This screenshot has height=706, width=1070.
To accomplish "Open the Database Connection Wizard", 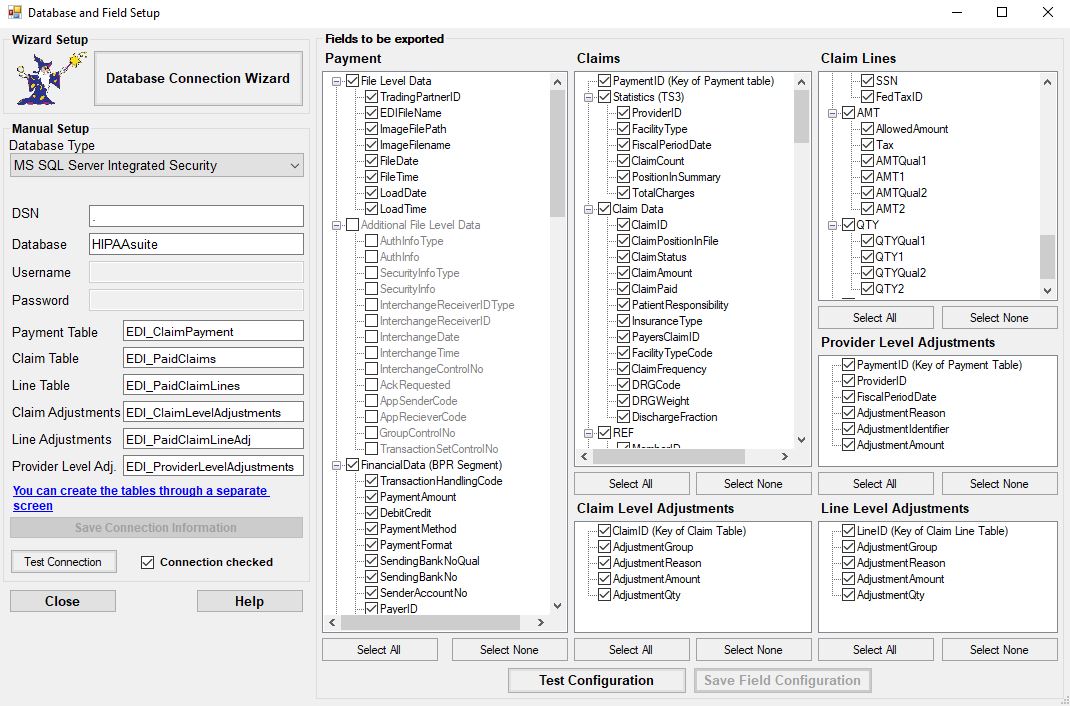I will click(198, 78).
